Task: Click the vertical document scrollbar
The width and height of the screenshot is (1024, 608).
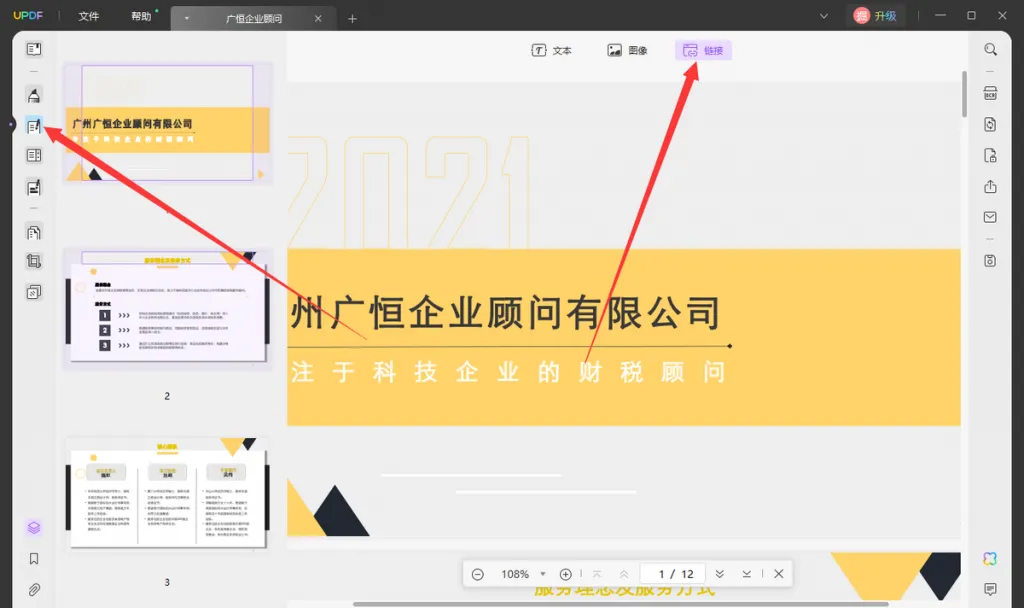Action: point(964,94)
